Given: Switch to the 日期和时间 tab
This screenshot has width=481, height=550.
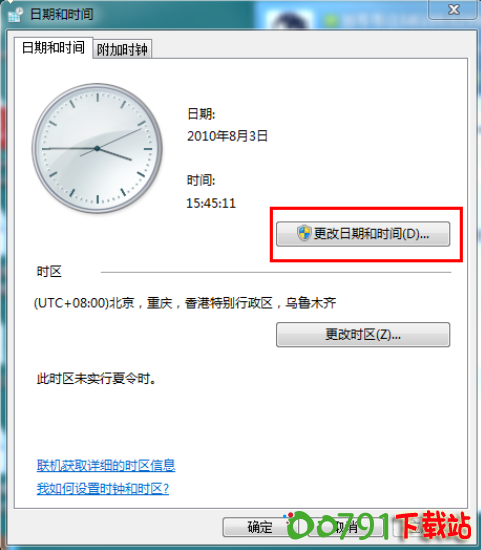Looking at the screenshot, I should pyautogui.click(x=53, y=47).
